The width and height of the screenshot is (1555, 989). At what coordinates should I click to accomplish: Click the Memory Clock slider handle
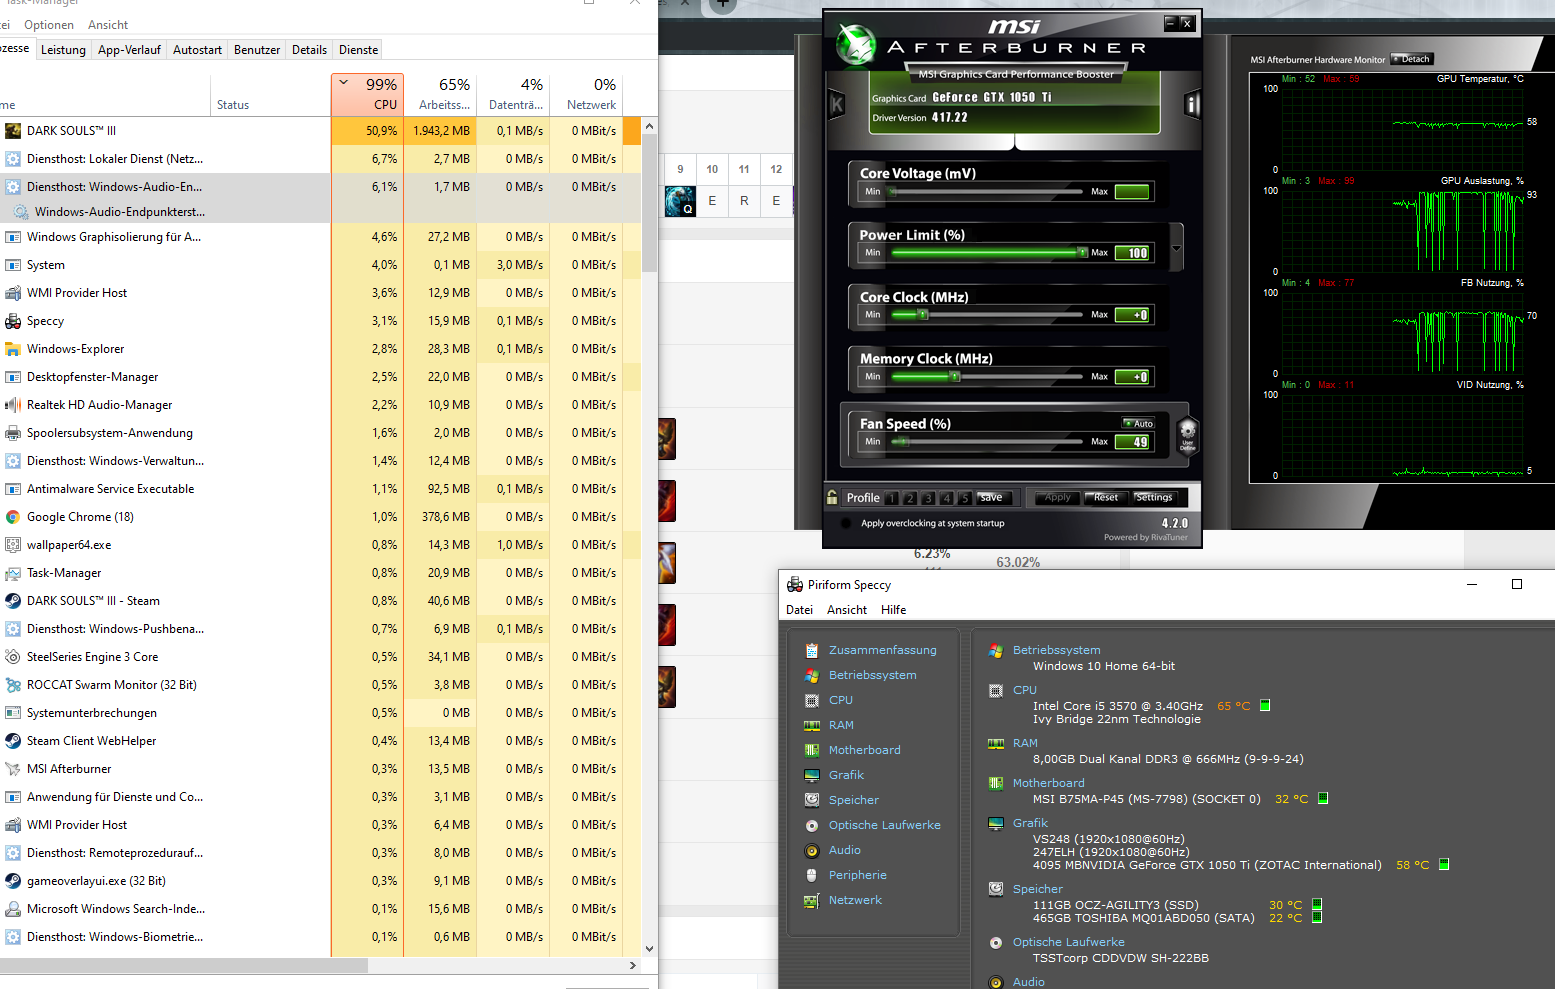(955, 377)
